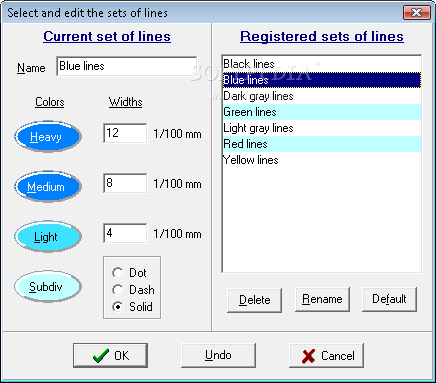Choose the Solid line style option
The image size is (436, 383).
(132, 307)
